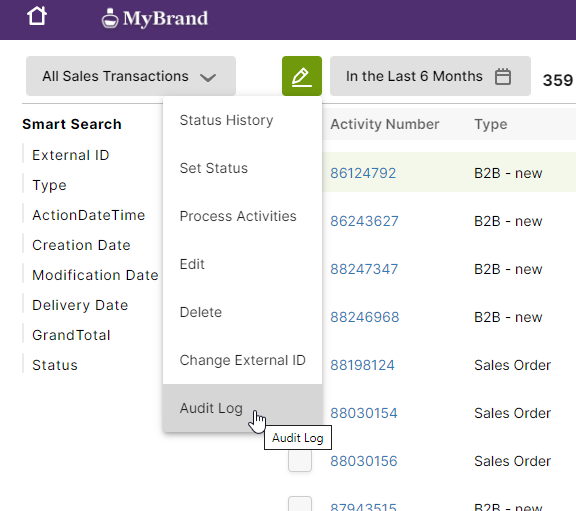Click the MyBrand logo
This screenshot has height=511, width=576.
[155, 18]
